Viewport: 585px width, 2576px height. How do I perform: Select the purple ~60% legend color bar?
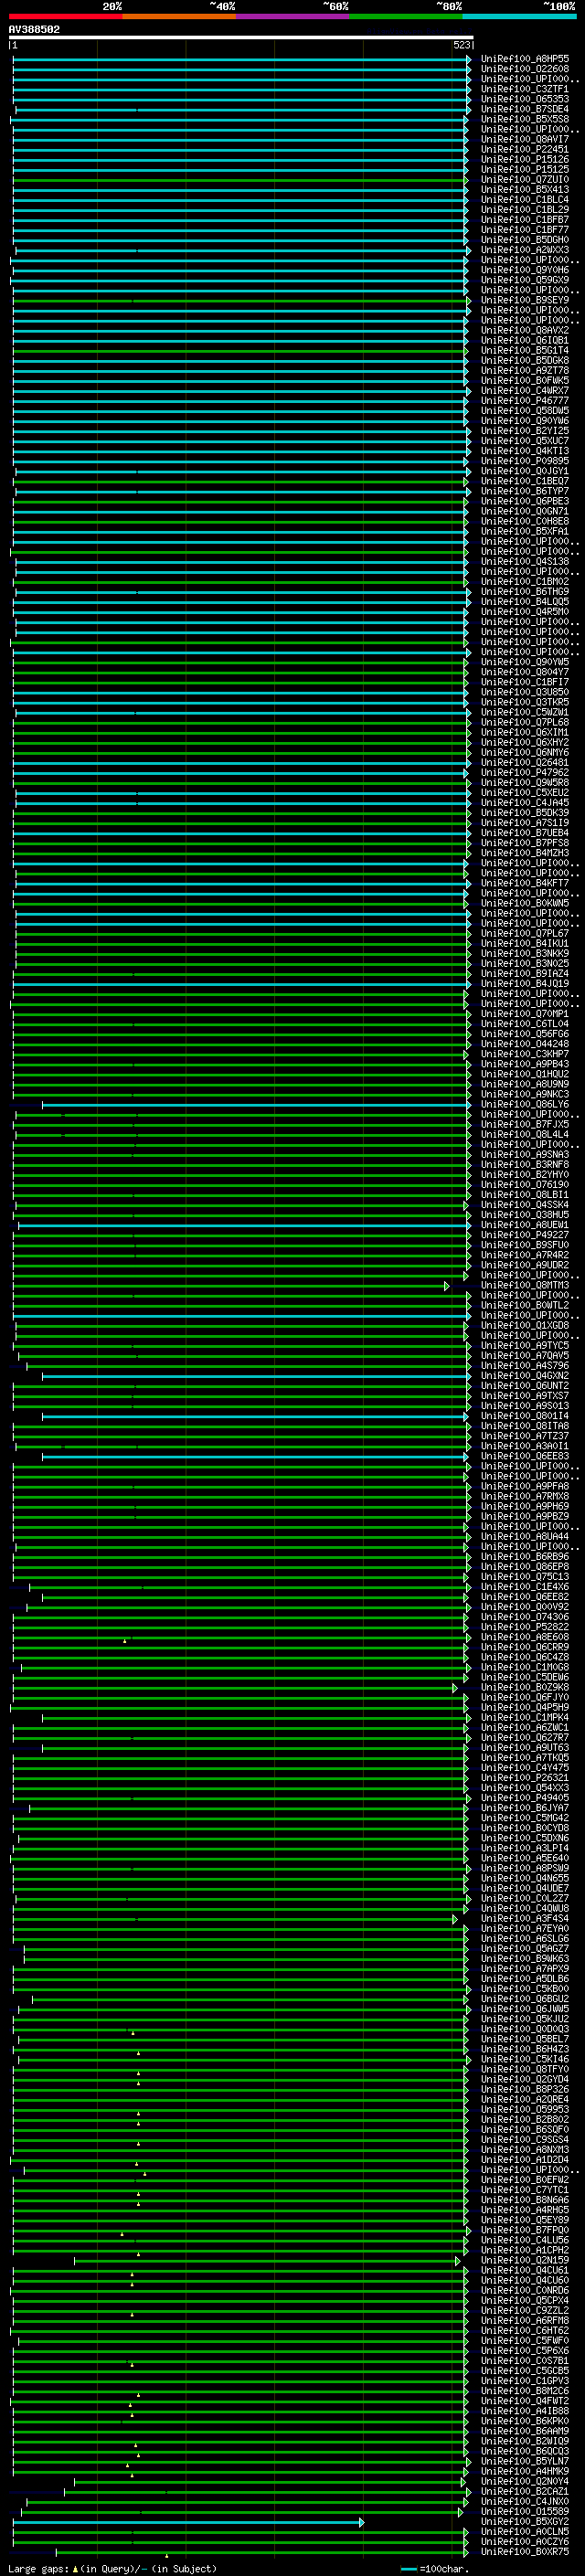click(293, 16)
